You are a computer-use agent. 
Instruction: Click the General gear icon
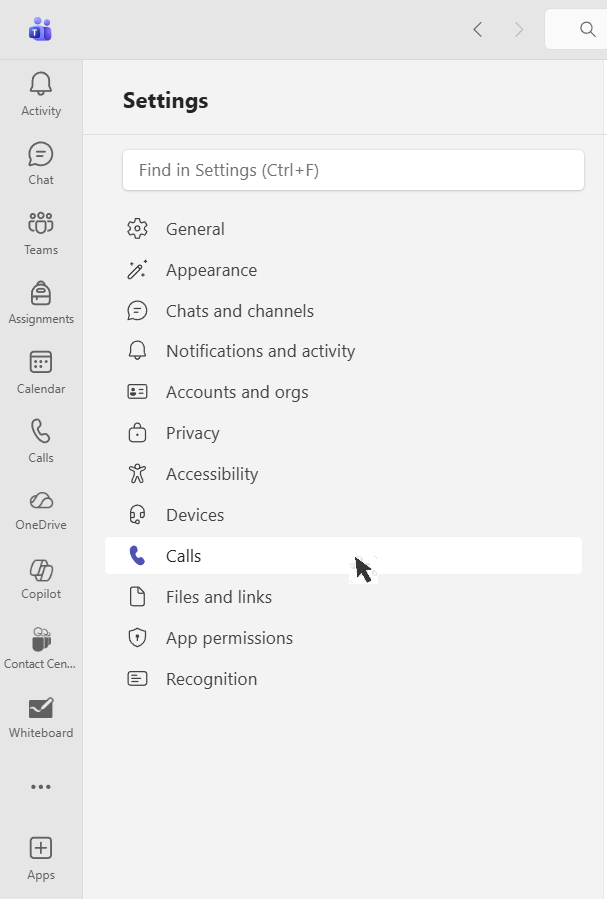pos(137,229)
